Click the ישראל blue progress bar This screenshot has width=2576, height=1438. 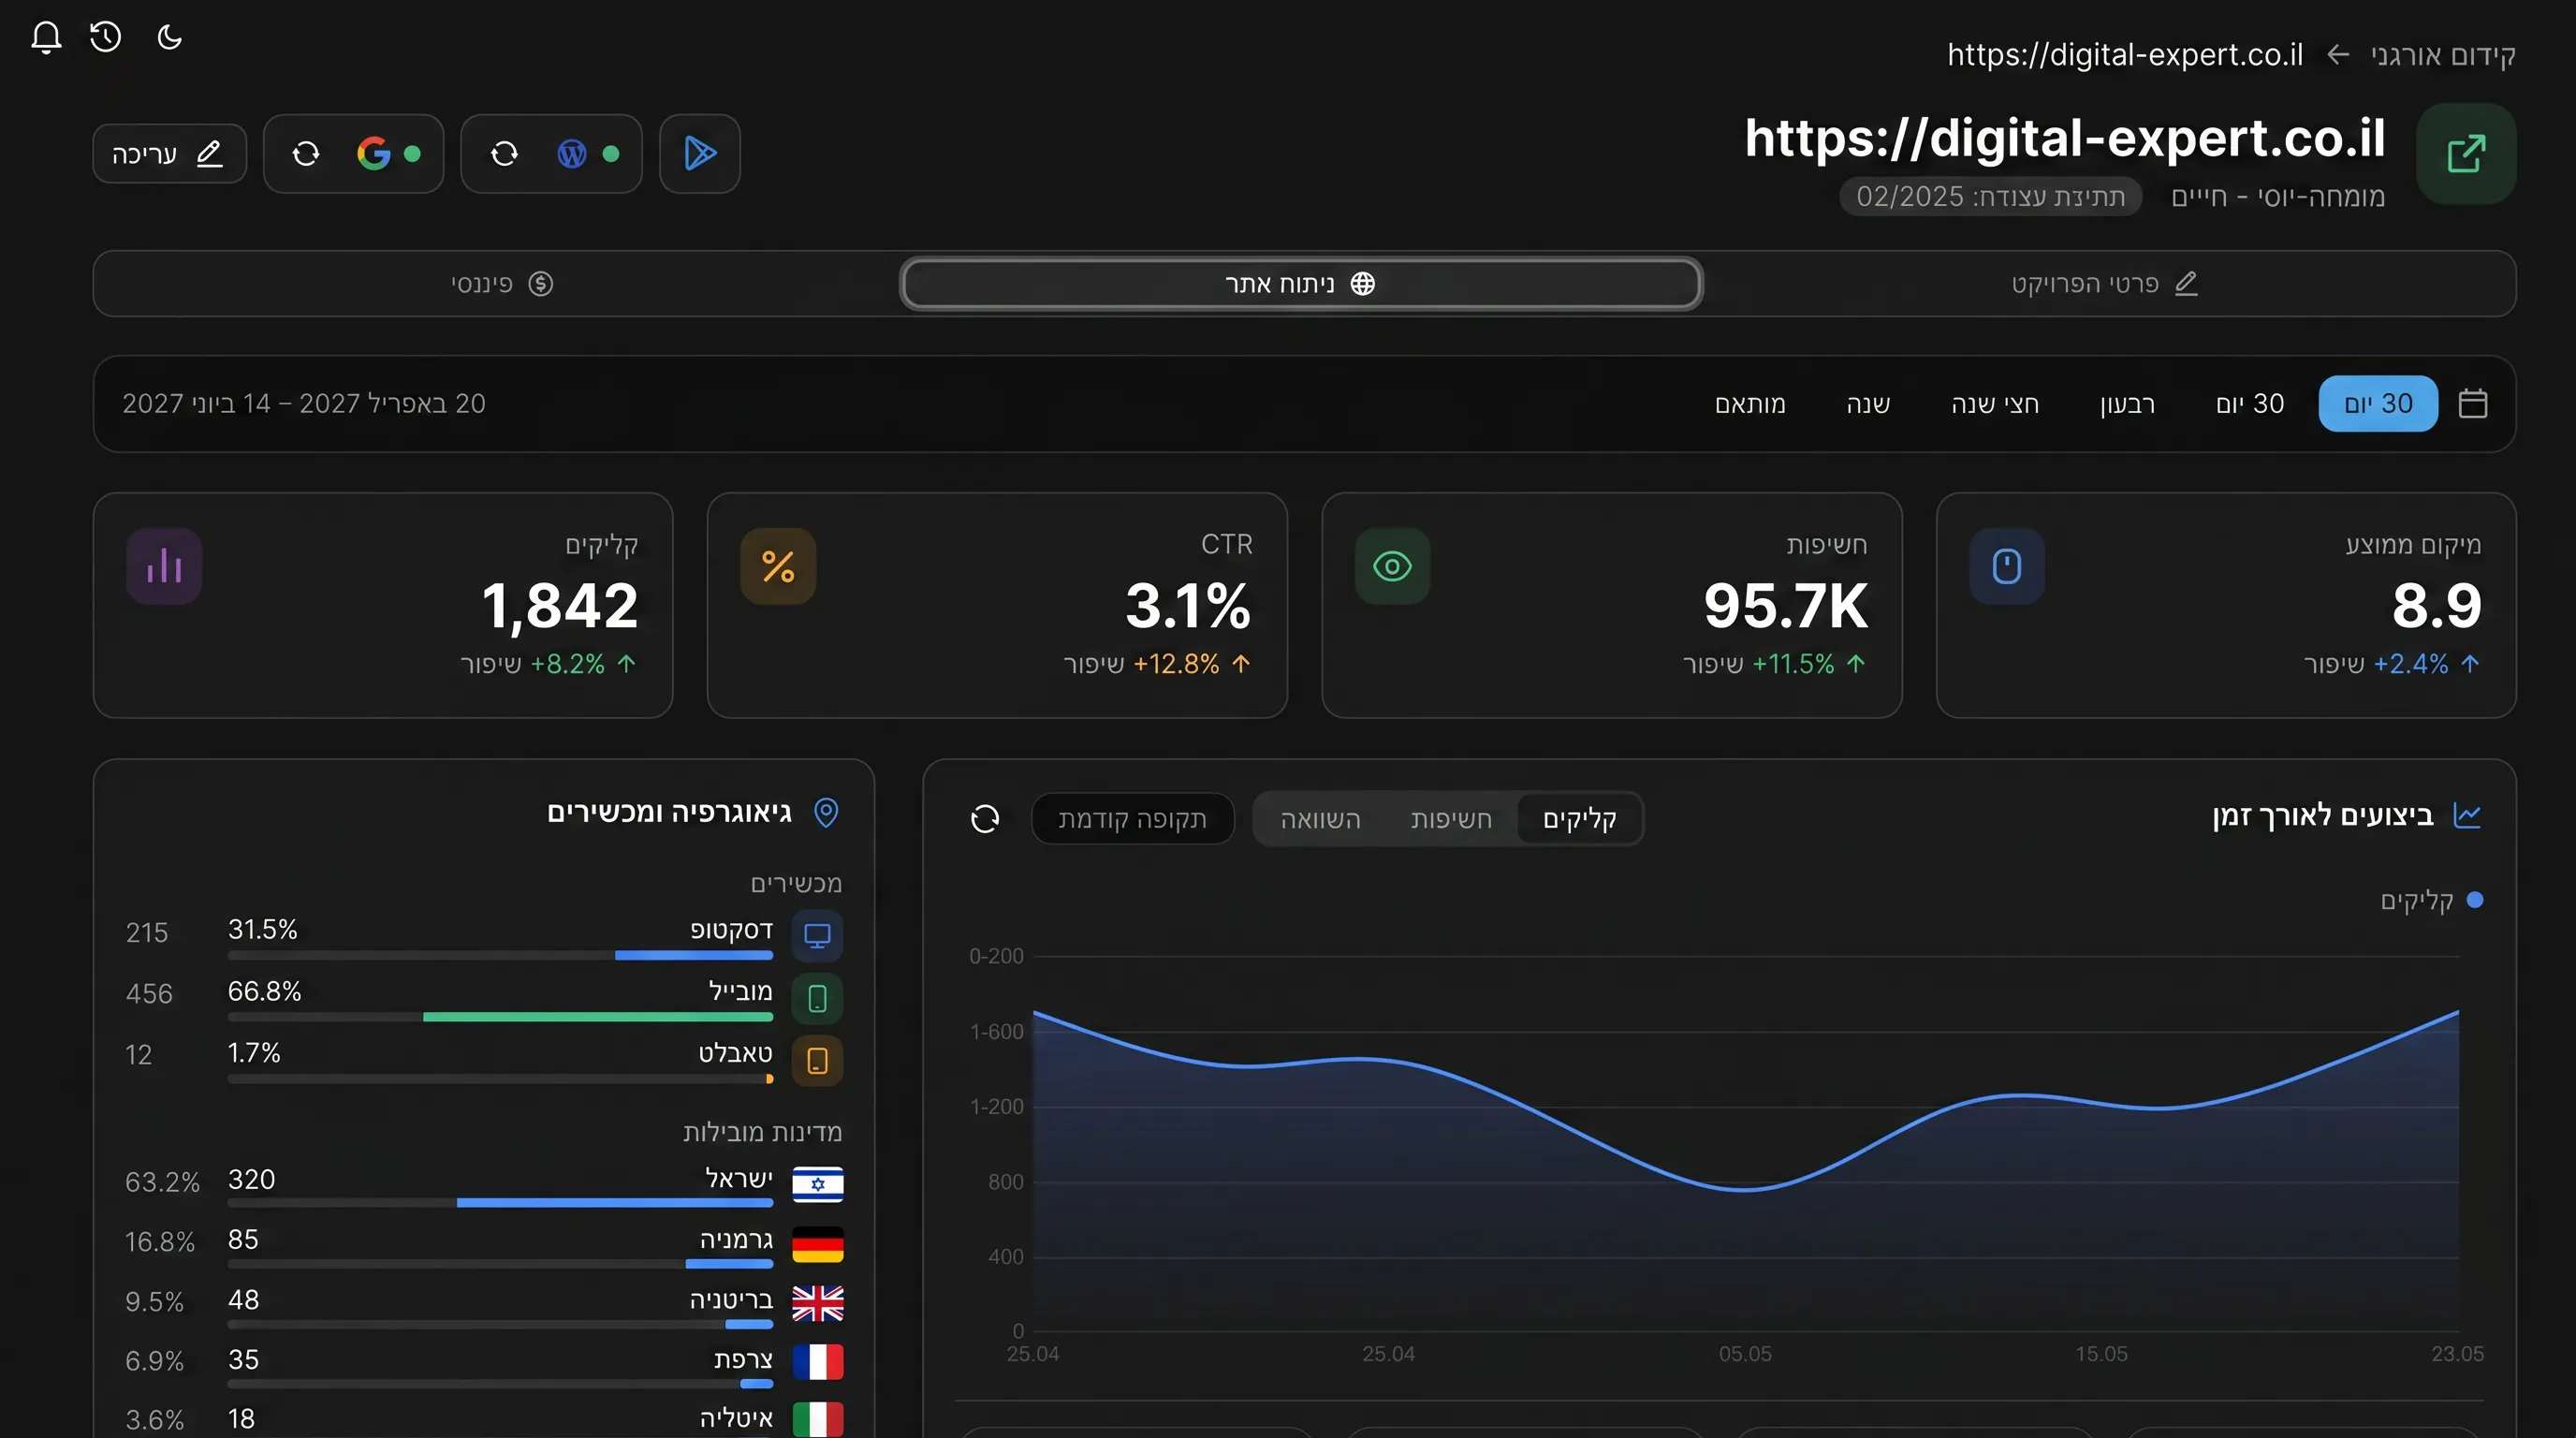click(x=615, y=1203)
